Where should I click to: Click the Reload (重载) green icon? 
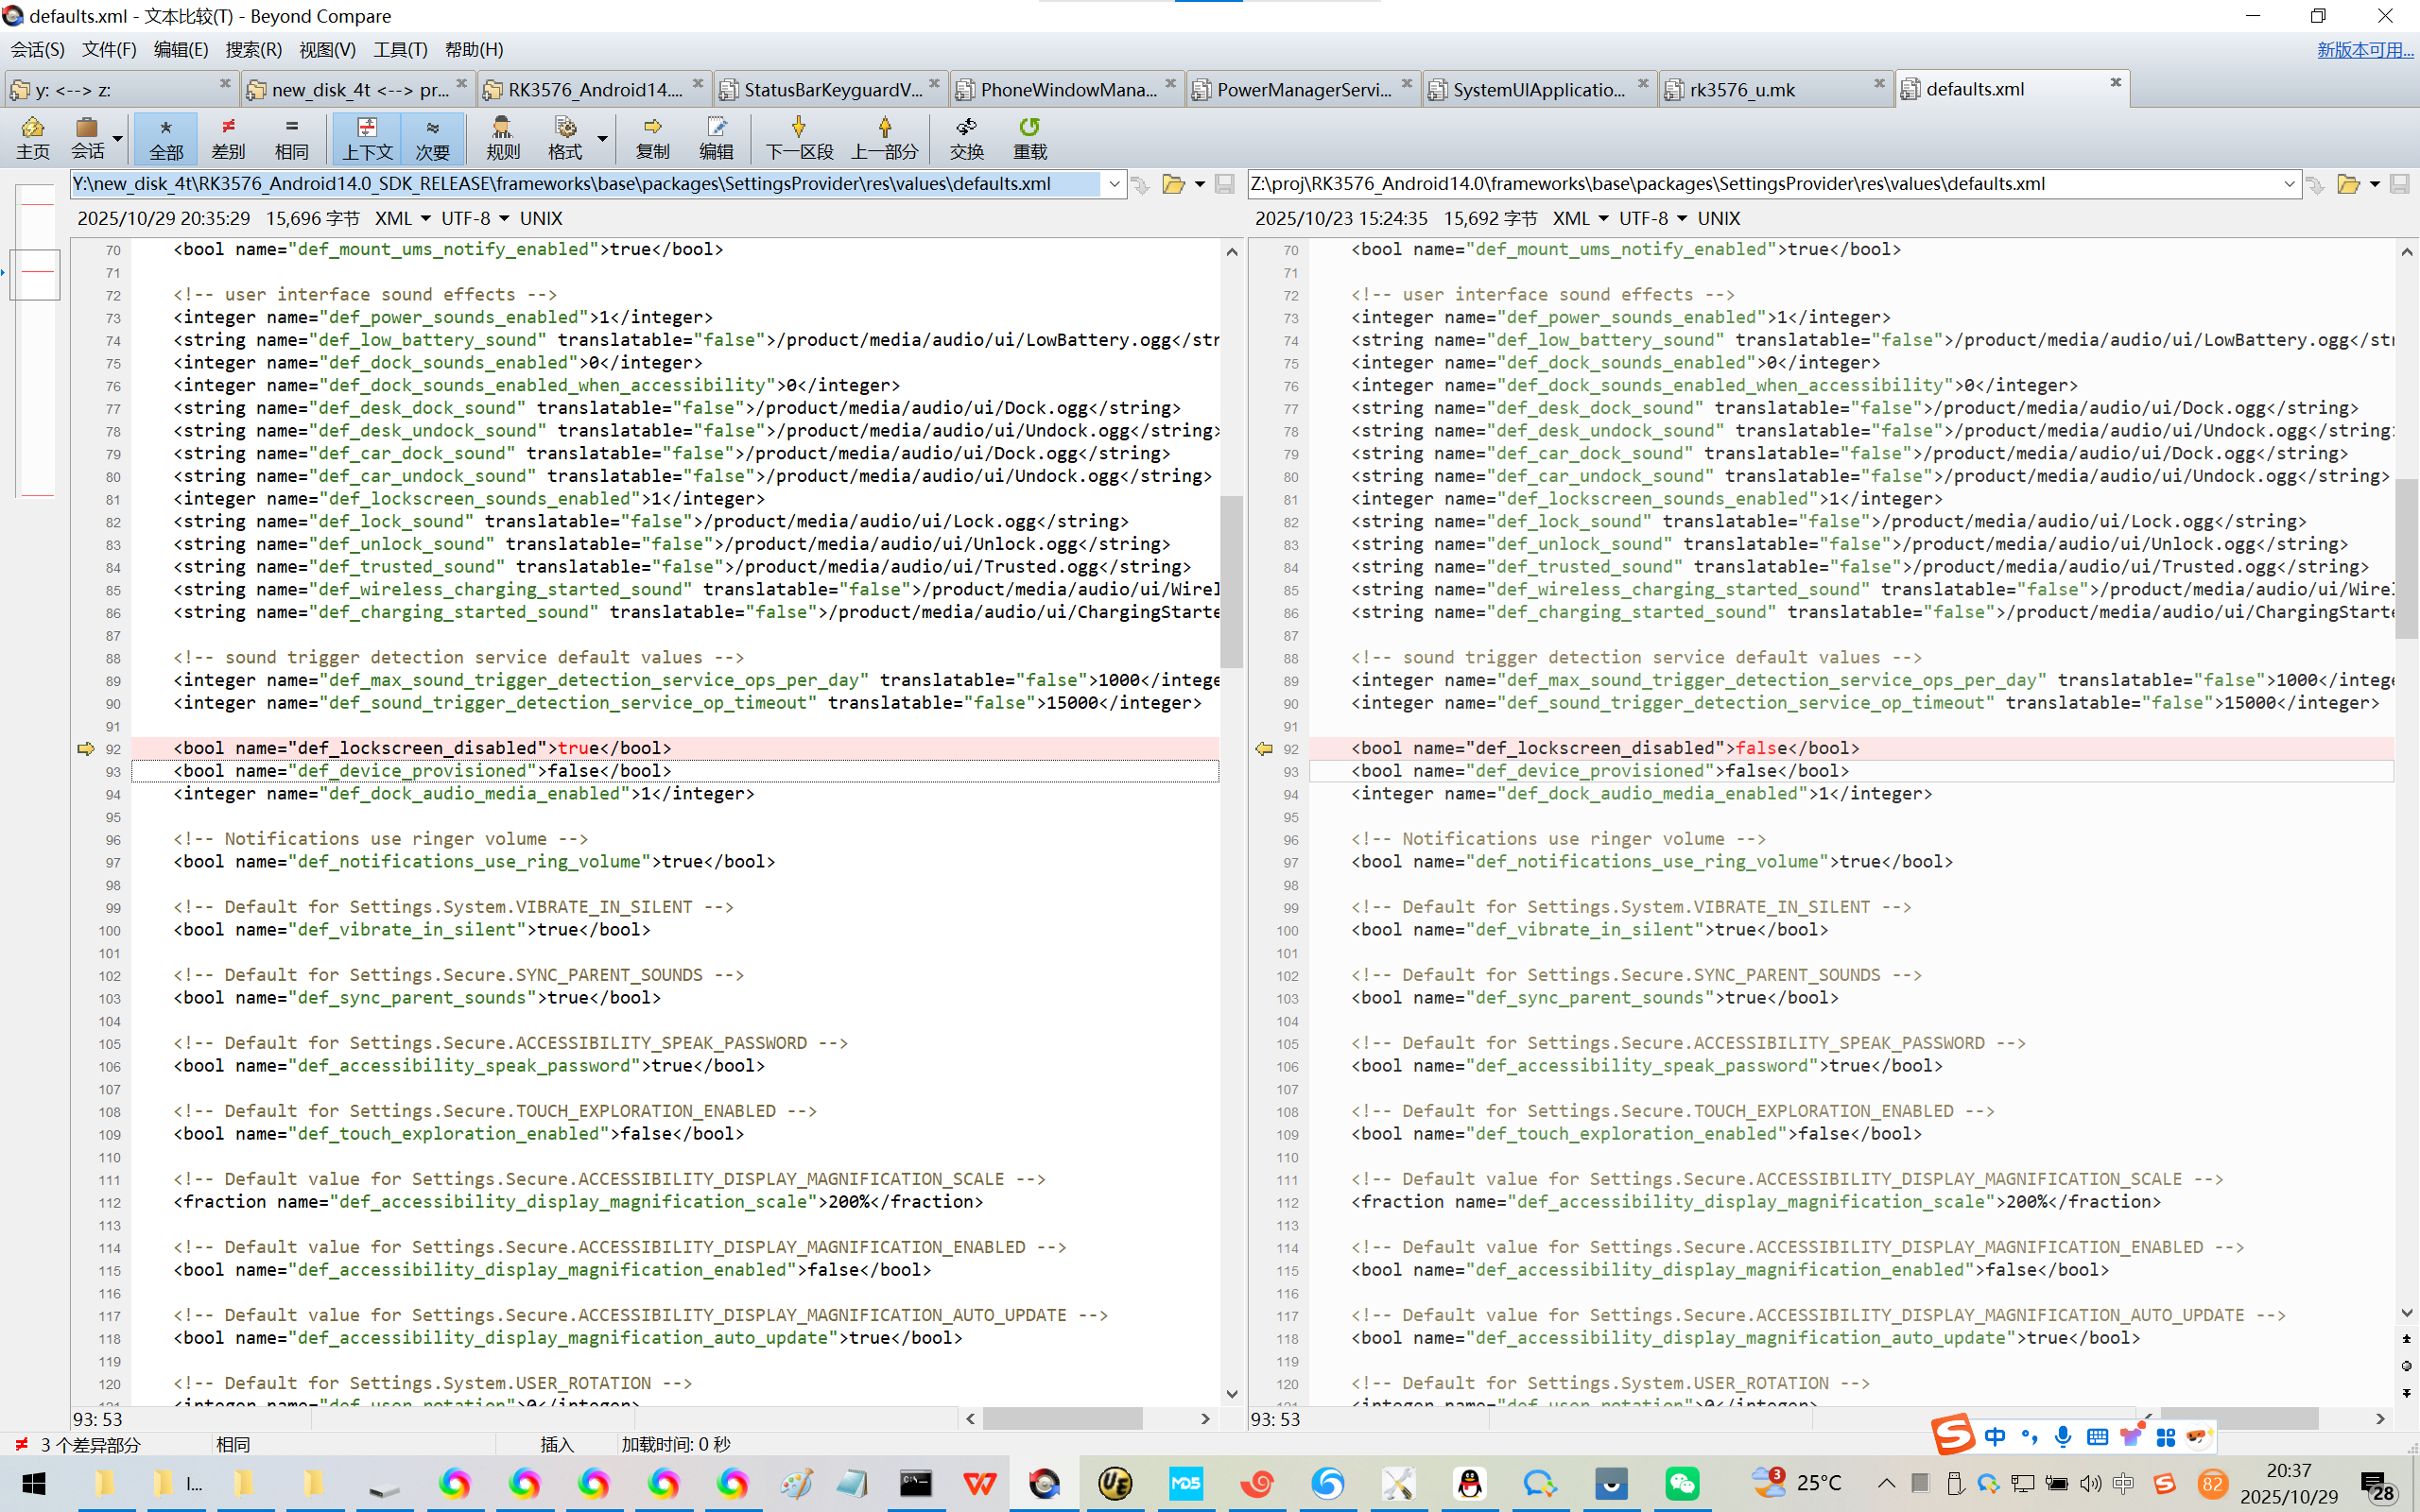point(1029,137)
